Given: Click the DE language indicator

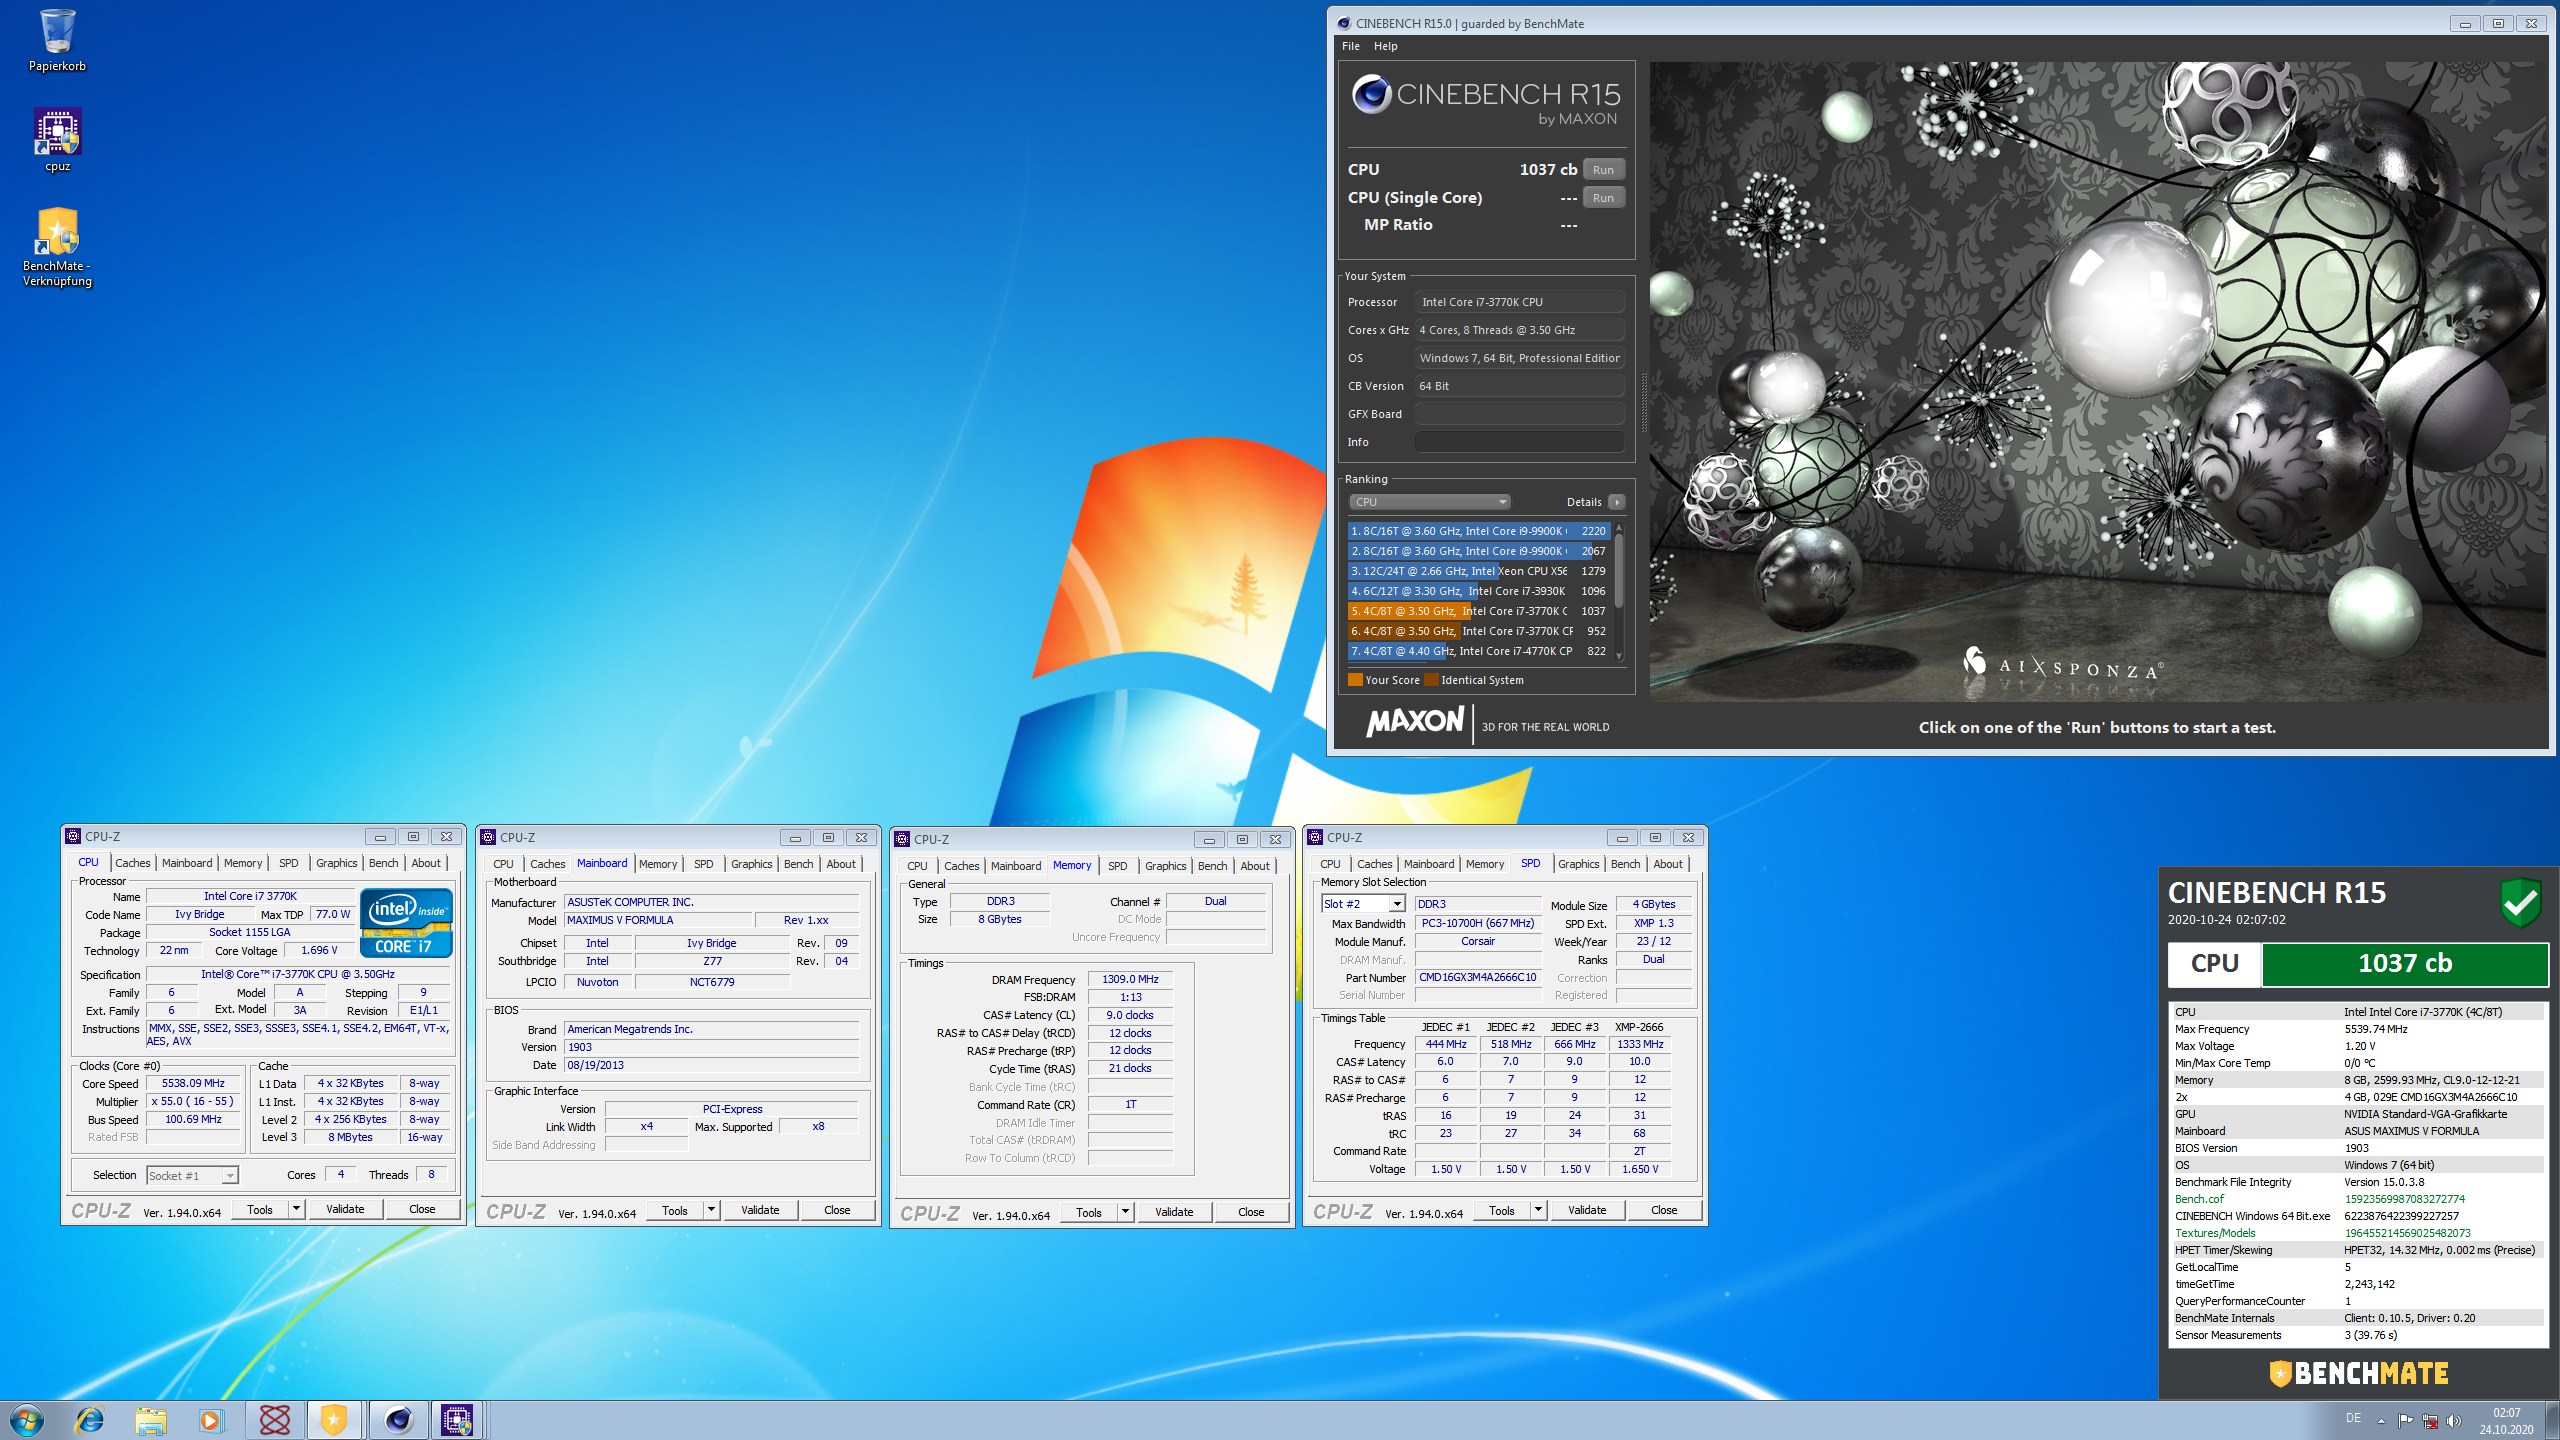Looking at the screenshot, I should point(2353,1418).
